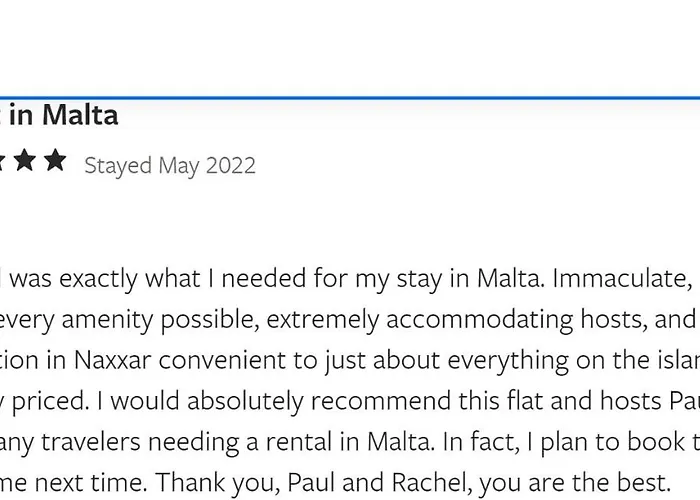Click the "in Malta" review title
Viewport: 700px width, 500px height.
pos(64,116)
